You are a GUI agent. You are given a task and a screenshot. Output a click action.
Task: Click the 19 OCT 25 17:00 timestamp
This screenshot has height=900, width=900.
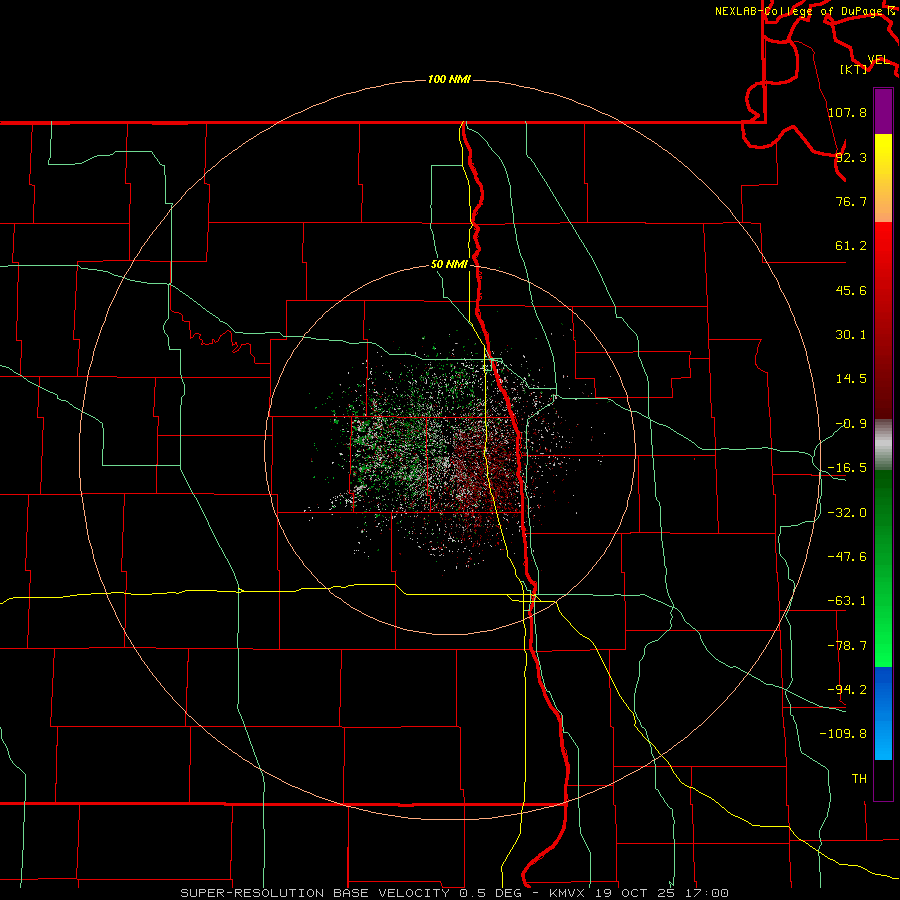pos(662,893)
